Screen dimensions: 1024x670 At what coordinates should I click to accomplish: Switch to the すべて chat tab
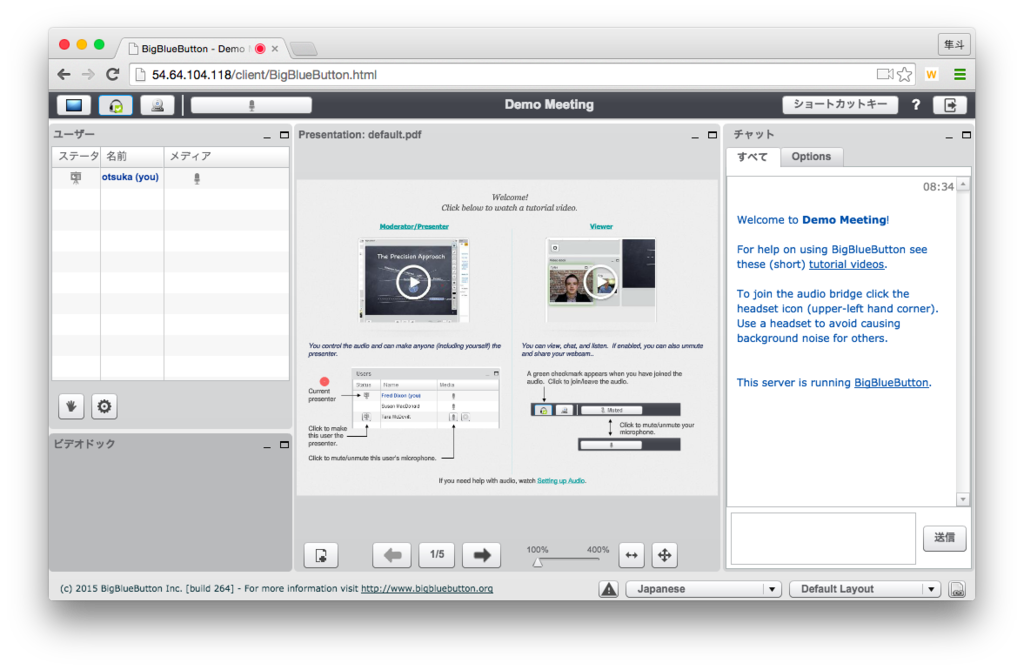pyautogui.click(x=753, y=157)
